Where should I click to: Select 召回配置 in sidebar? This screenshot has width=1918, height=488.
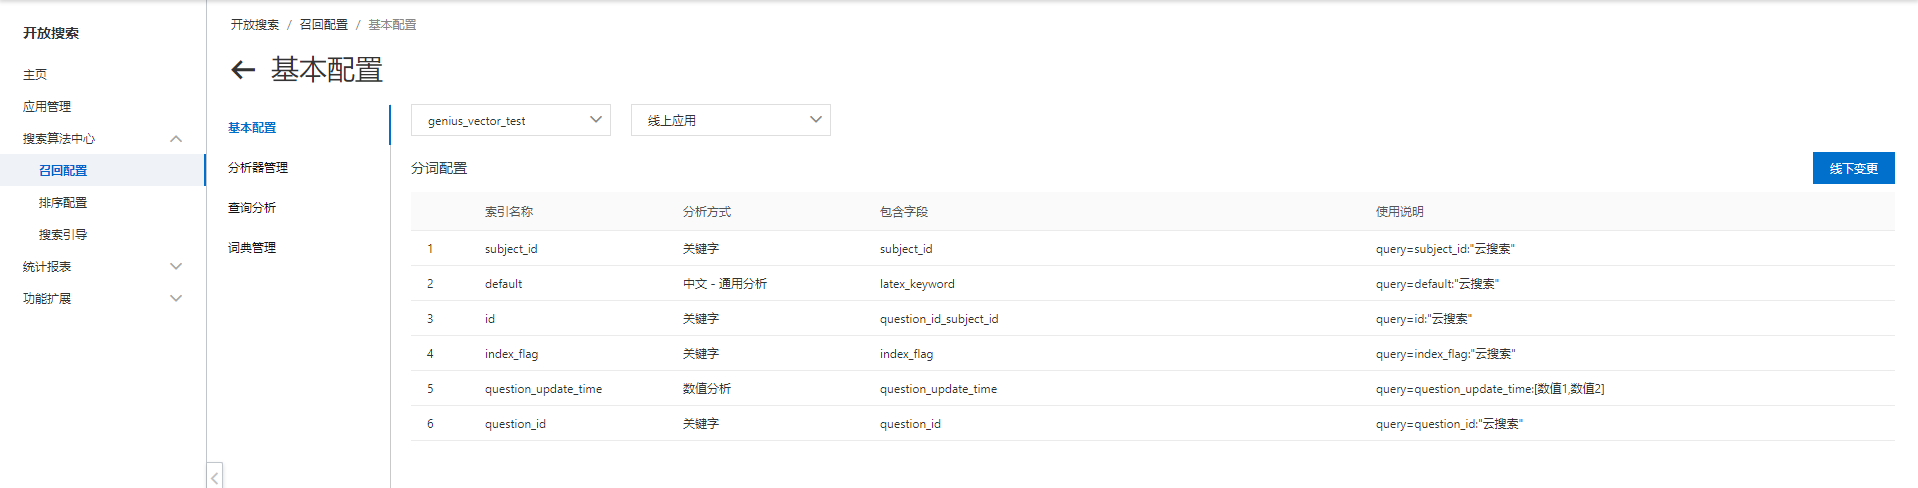point(63,170)
